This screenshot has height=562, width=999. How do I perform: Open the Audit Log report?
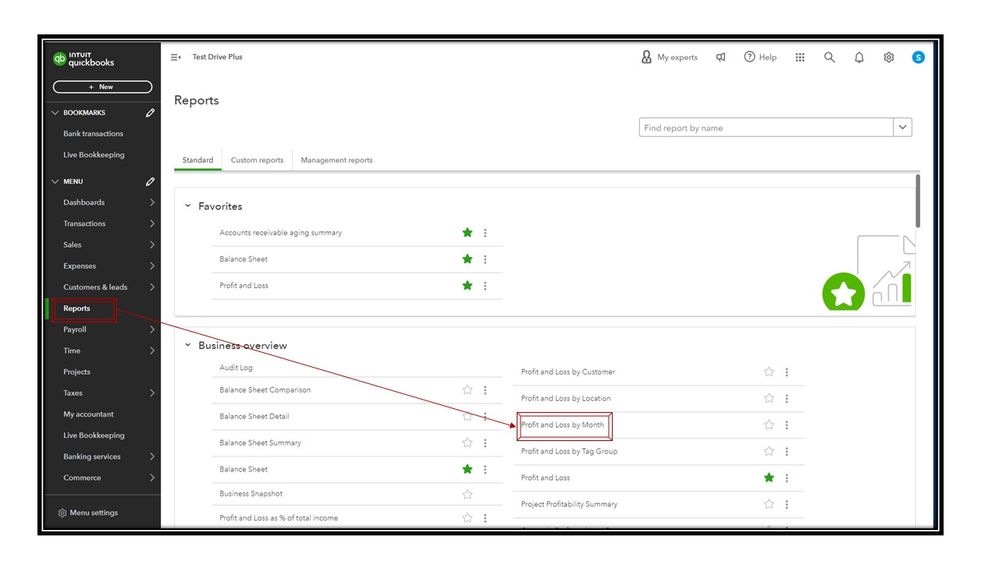[x=236, y=368]
